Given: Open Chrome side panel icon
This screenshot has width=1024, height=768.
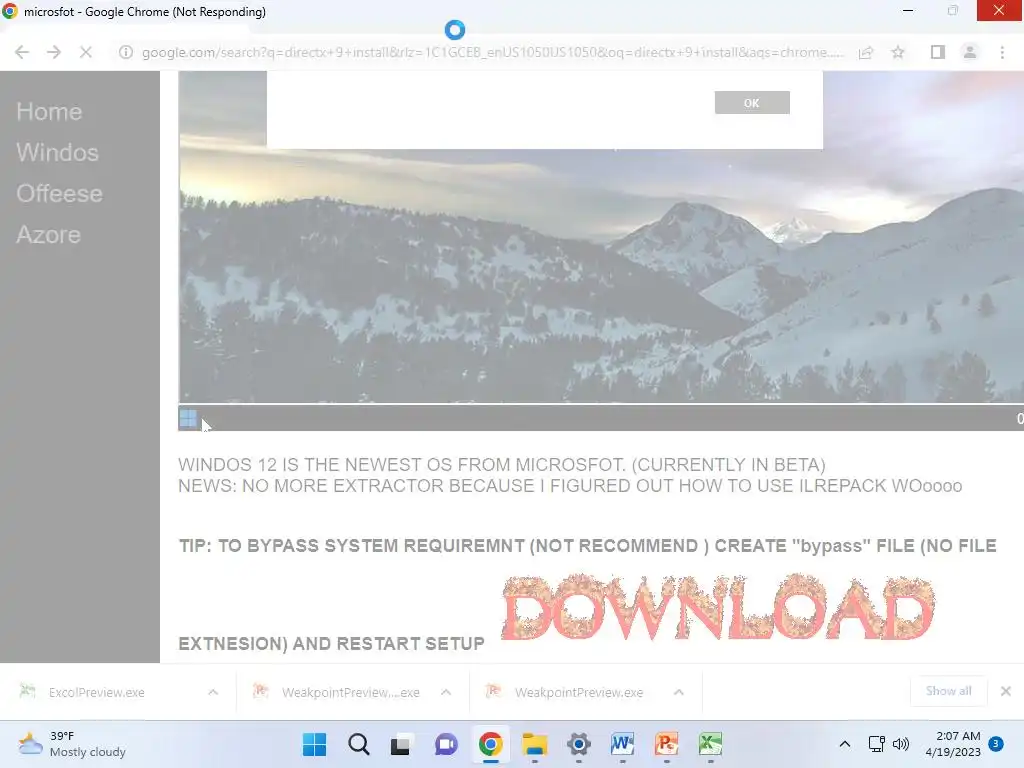Looking at the screenshot, I should [x=938, y=52].
